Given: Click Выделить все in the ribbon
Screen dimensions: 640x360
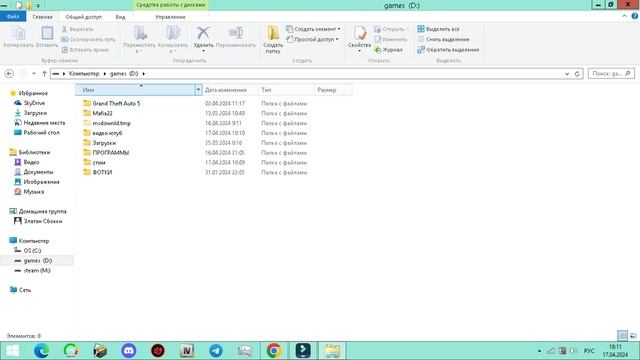Looking at the screenshot, I should pos(438,29).
